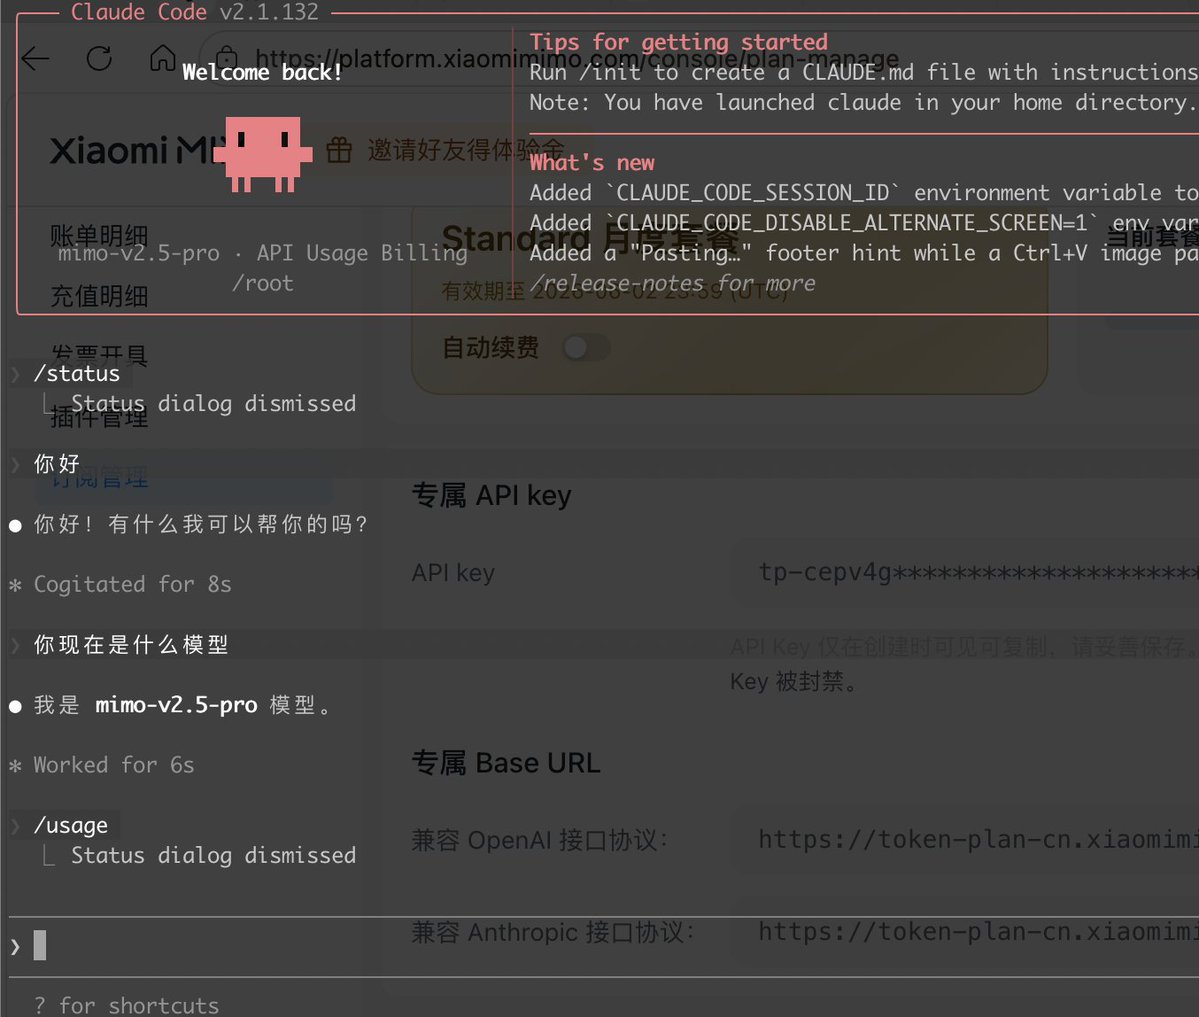
Task: Click the "当前套餐" label at right edge
Action: (x=1152, y=236)
